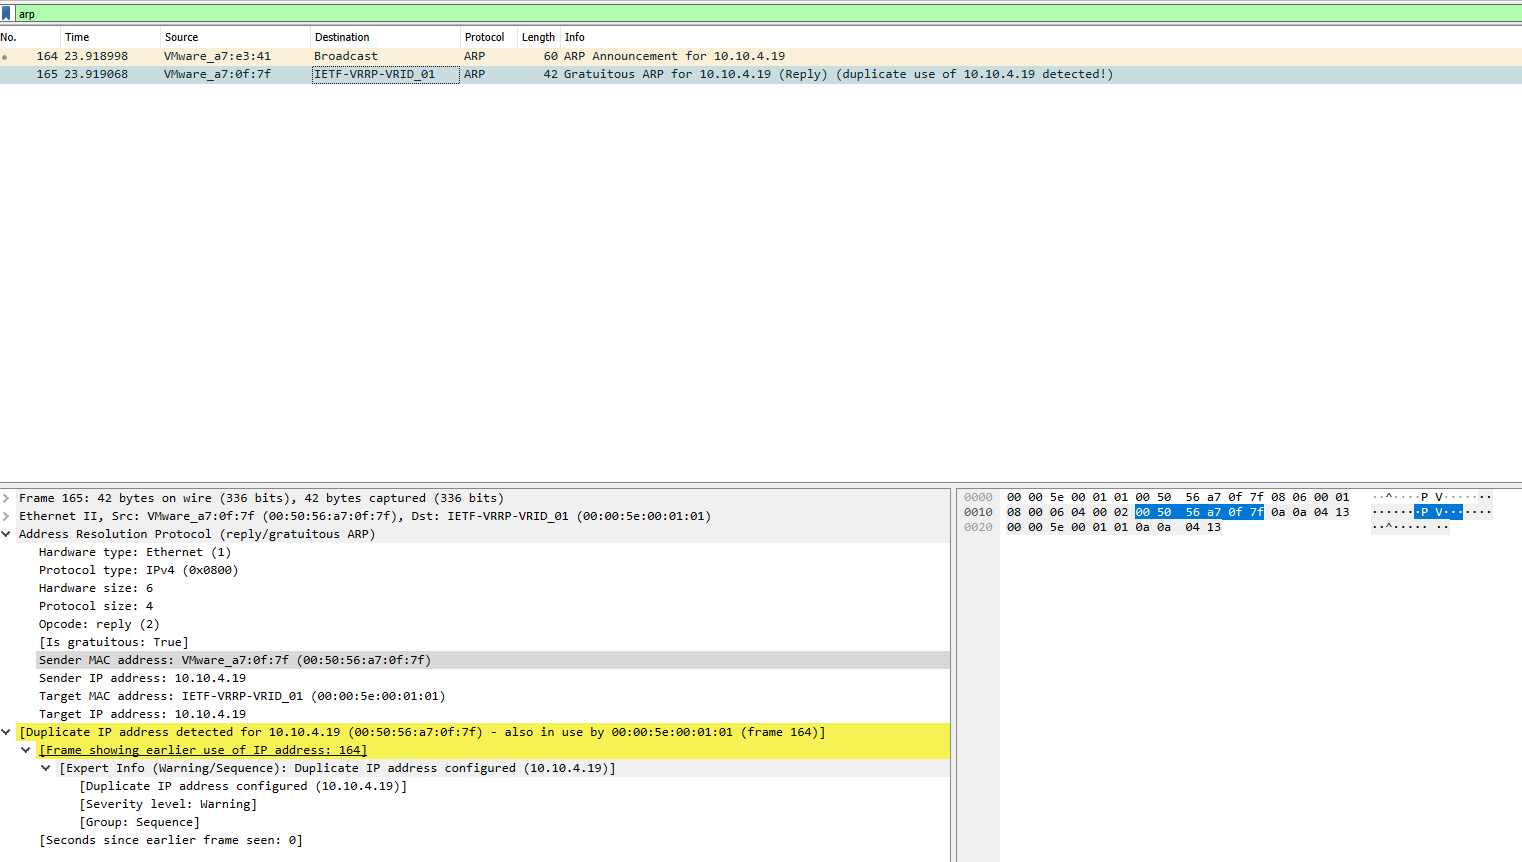1522x862 pixels.
Task: Select packet 164 ARP Announcement row
Action: pos(600,56)
